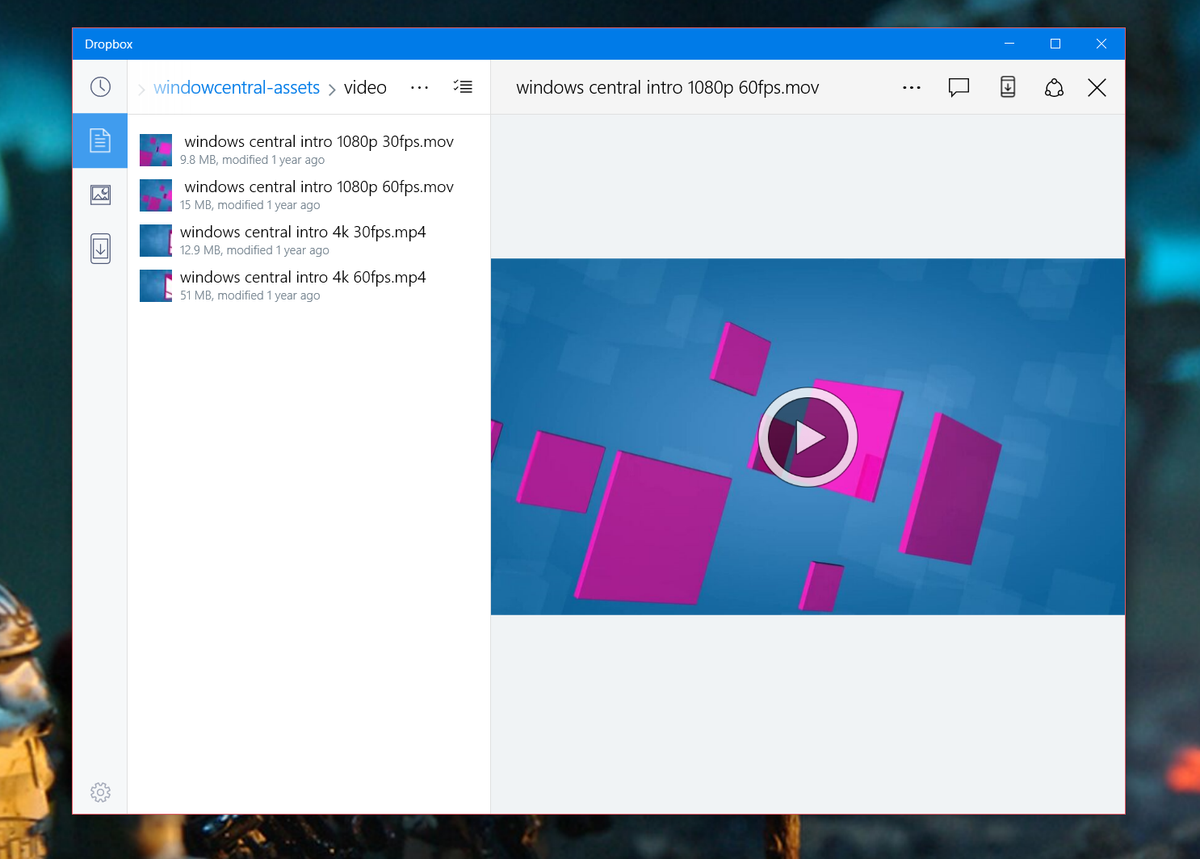Open the Recents view with the clock icon
The height and width of the screenshot is (859, 1200).
point(100,87)
